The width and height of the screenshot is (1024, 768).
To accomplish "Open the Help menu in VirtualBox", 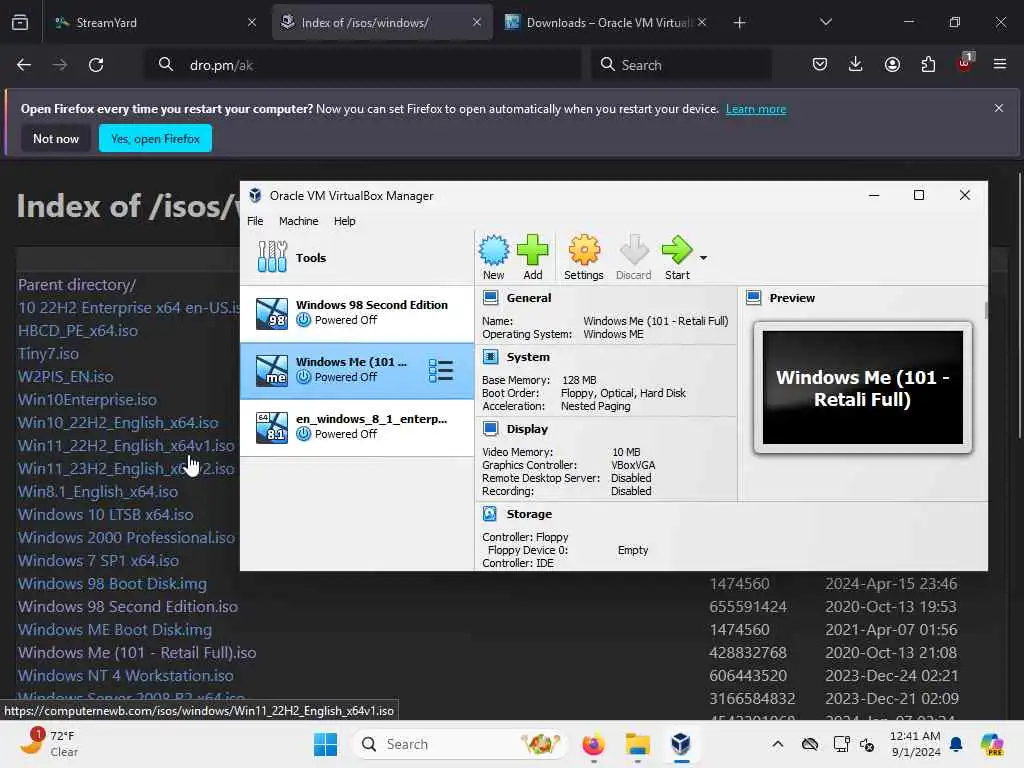I will (344, 221).
